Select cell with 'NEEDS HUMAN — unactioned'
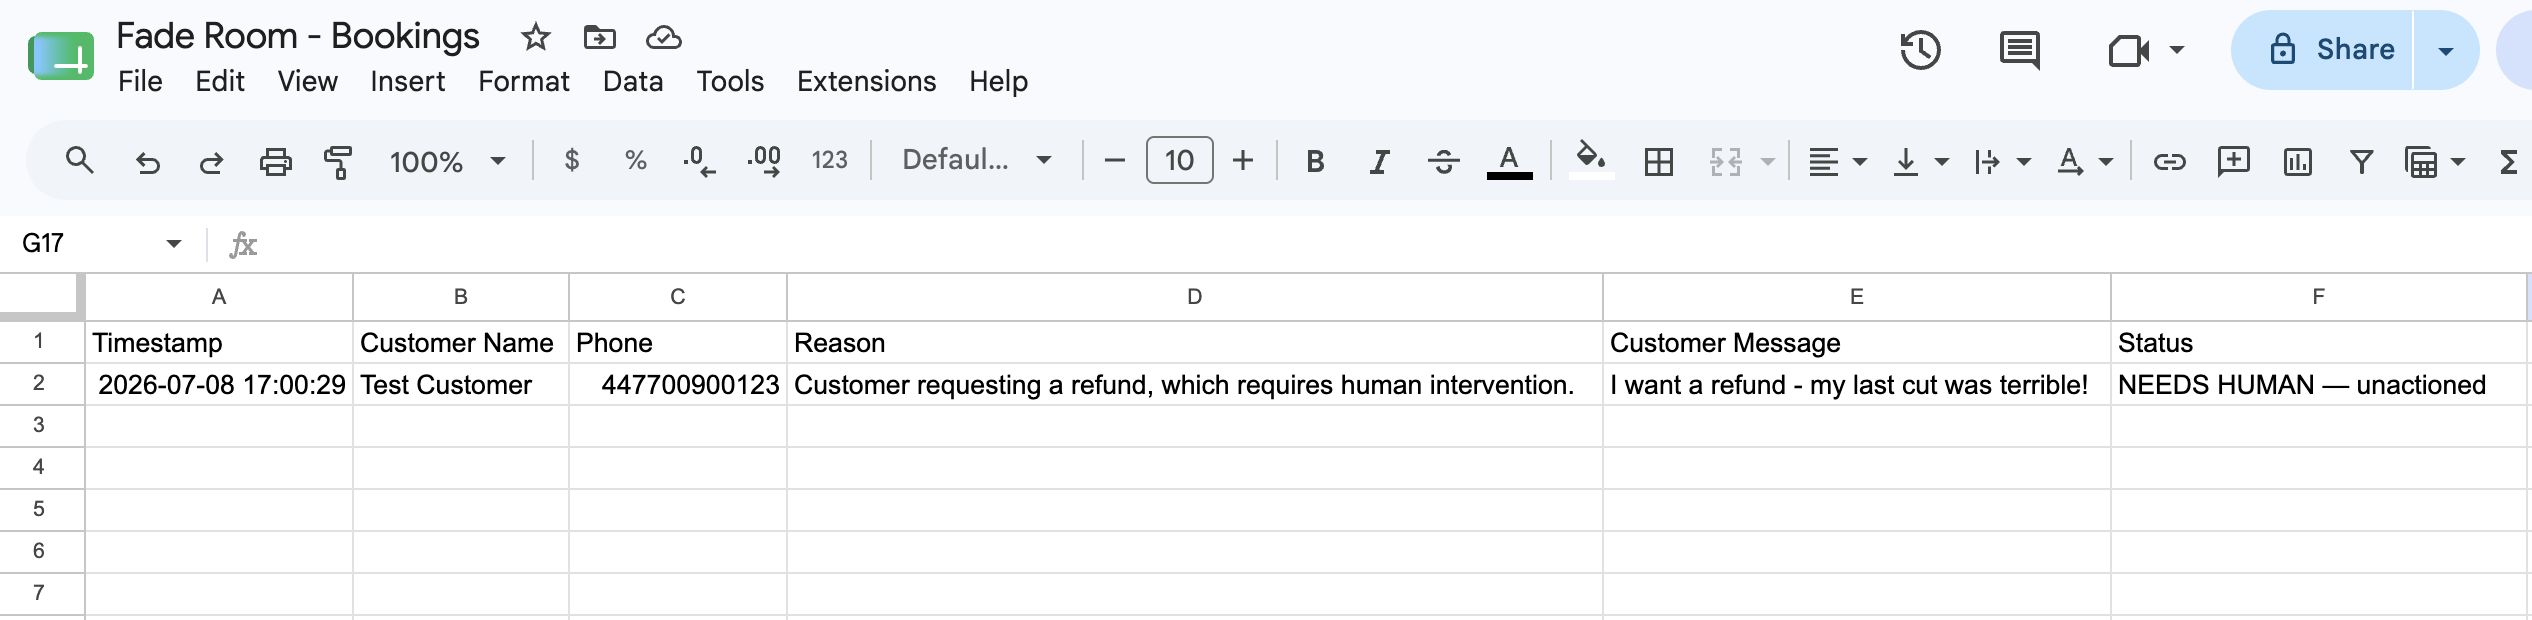The width and height of the screenshot is (2532, 620). click(2320, 384)
